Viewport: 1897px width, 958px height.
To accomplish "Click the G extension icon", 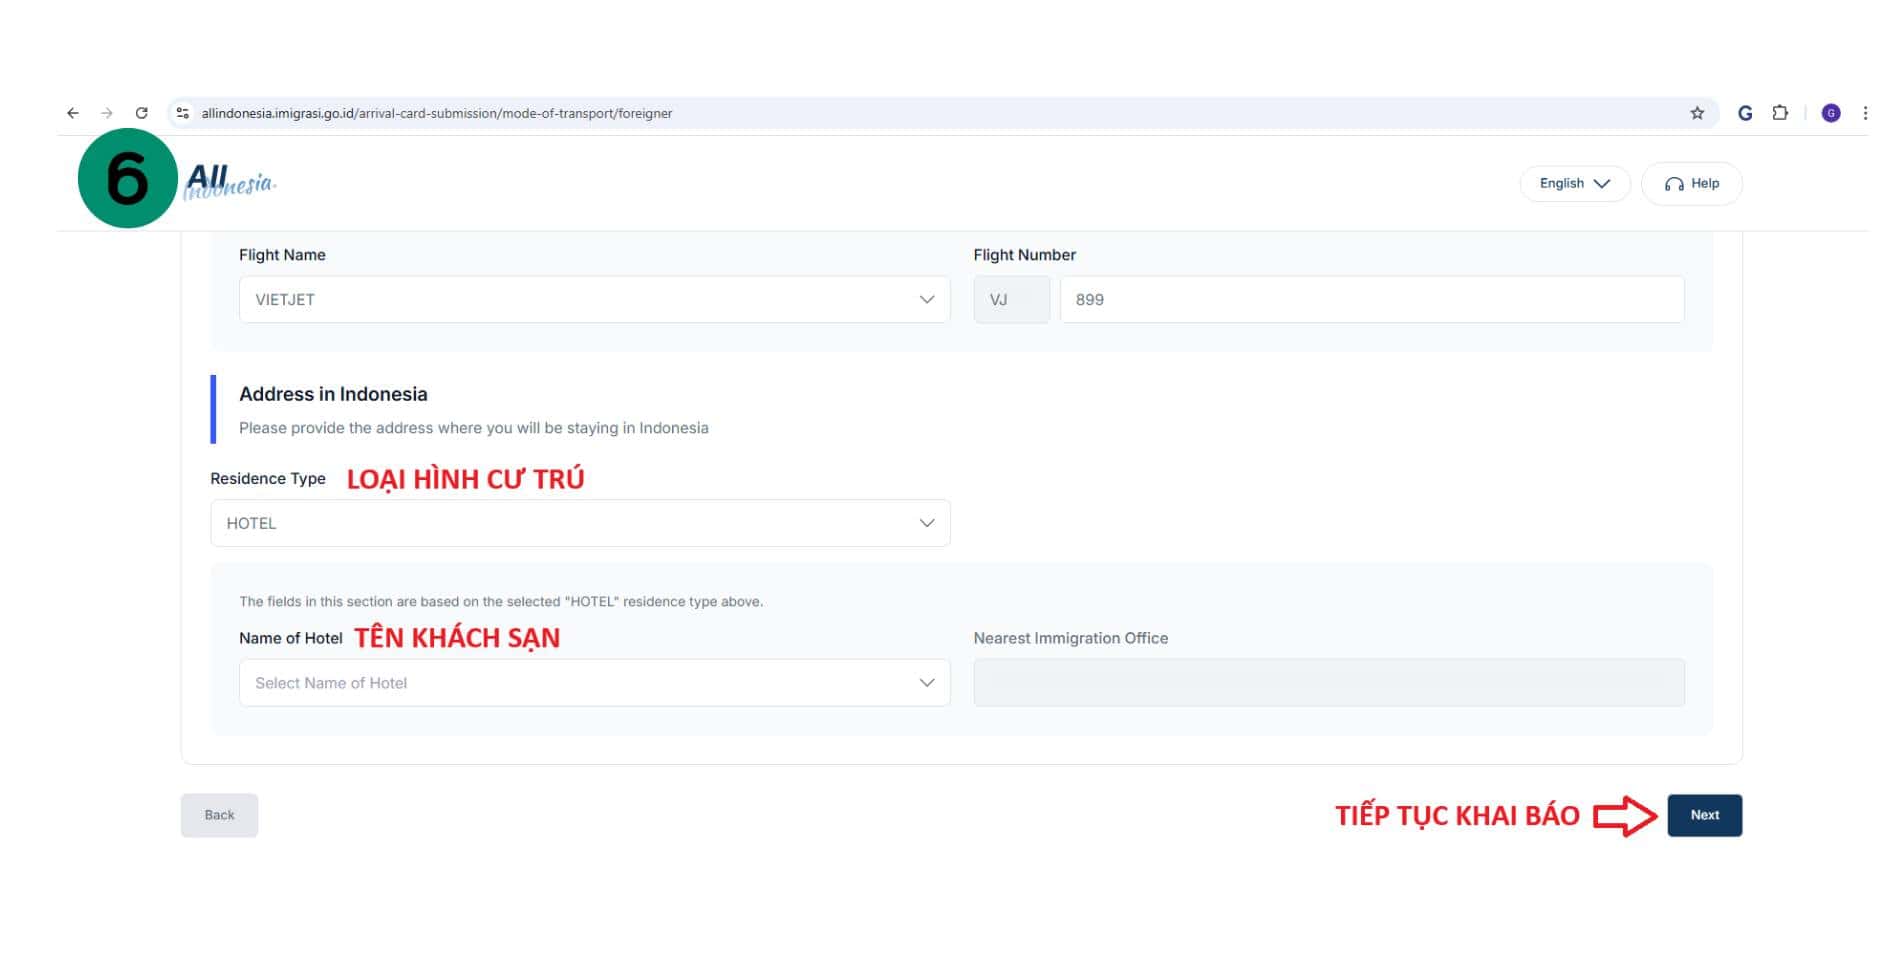I will coord(1745,113).
